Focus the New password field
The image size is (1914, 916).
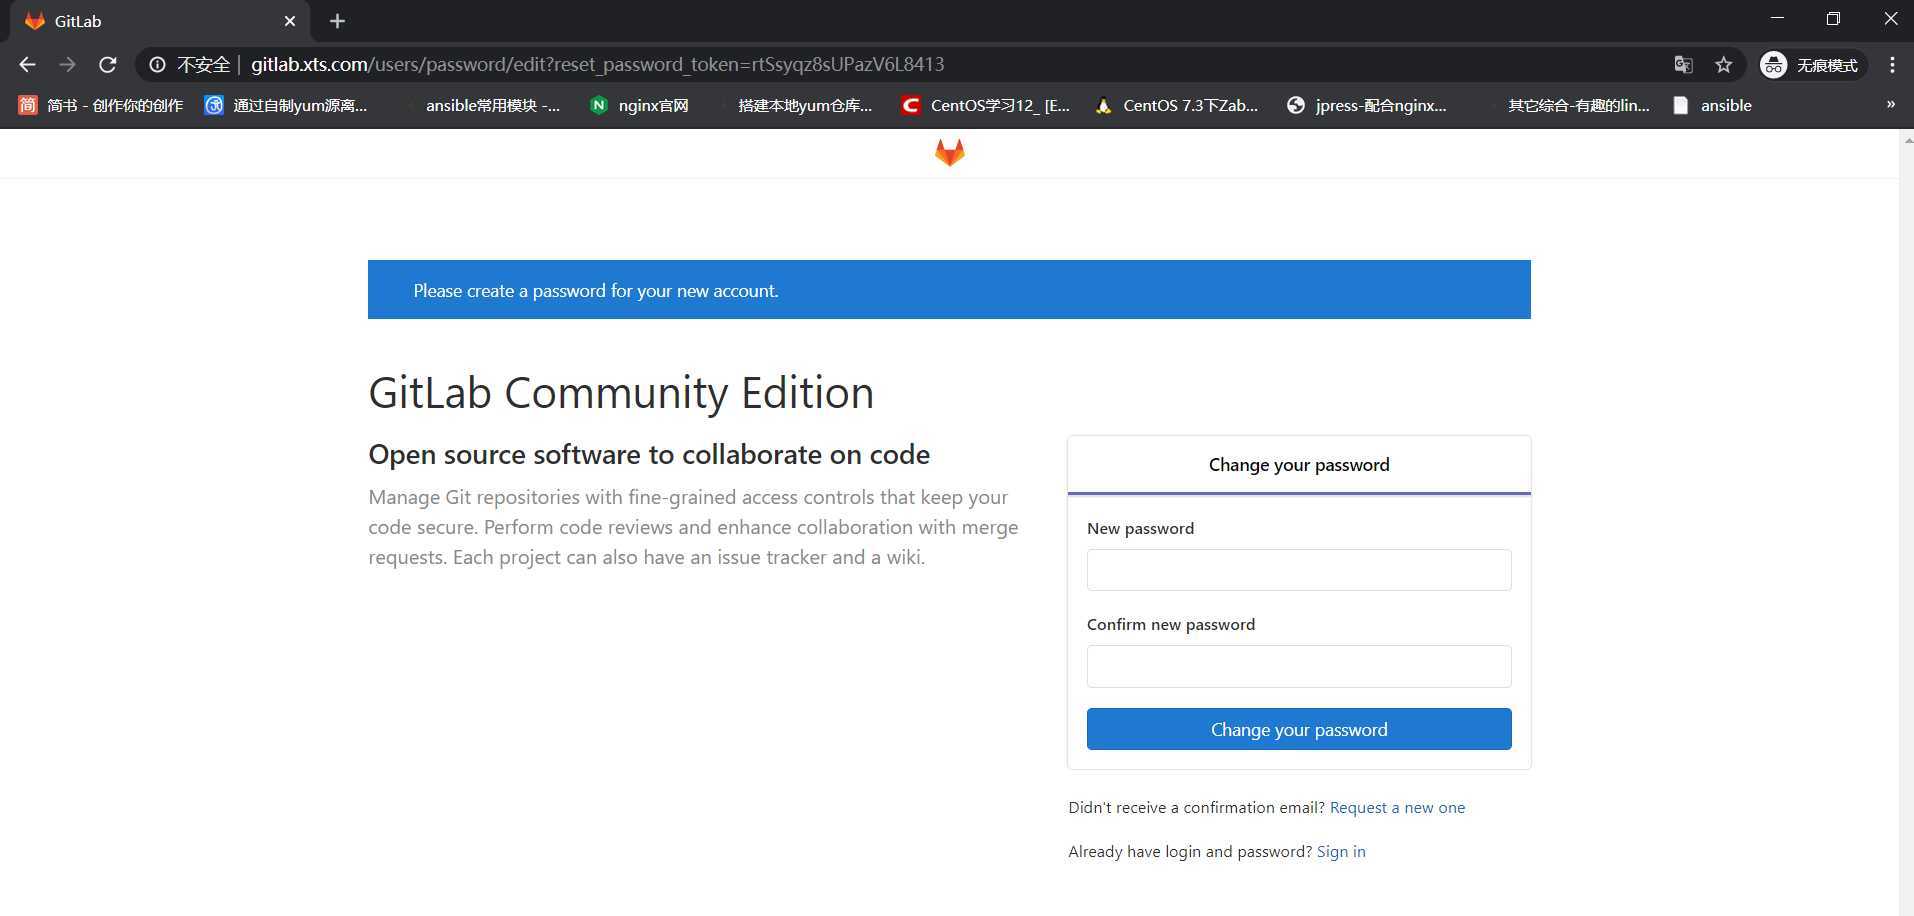coord(1299,570)
